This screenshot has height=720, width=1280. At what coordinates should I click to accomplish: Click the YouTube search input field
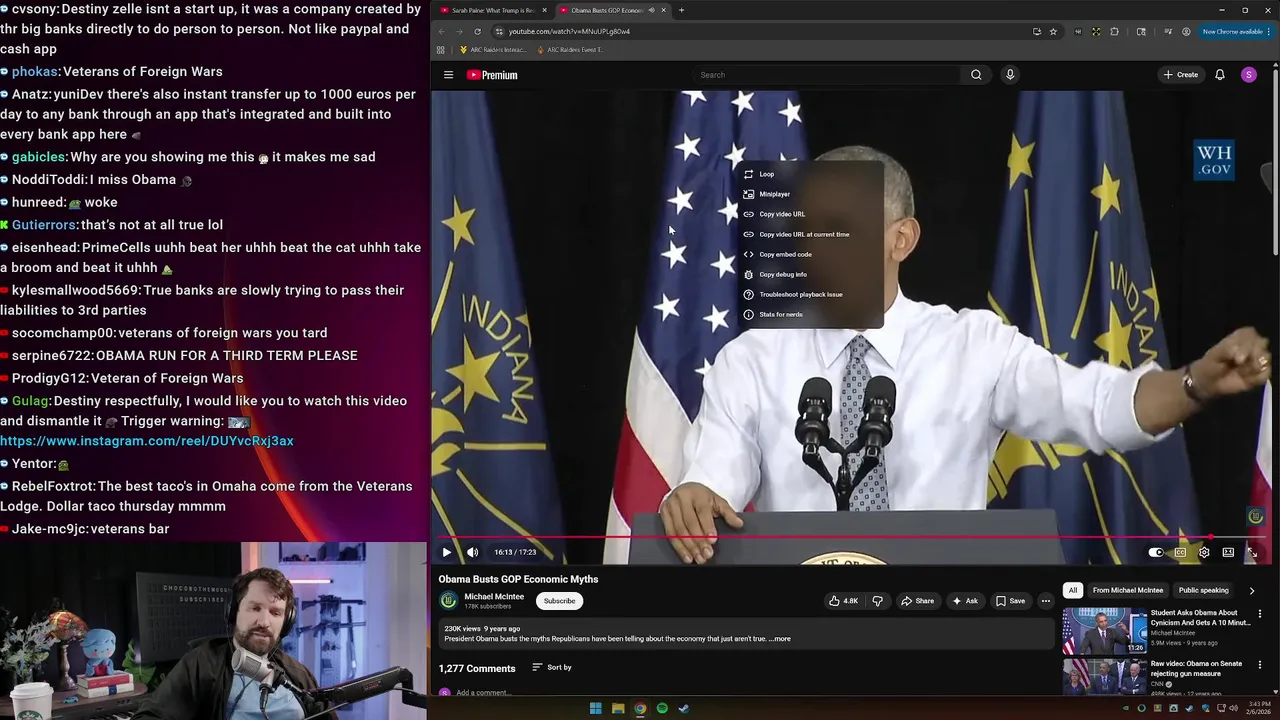826,75
